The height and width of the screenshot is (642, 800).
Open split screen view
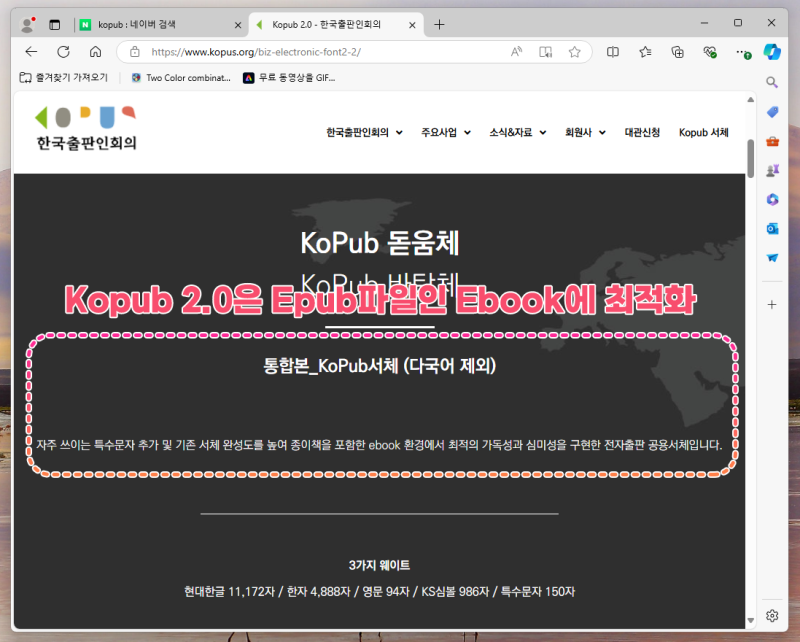click(613, 52)
